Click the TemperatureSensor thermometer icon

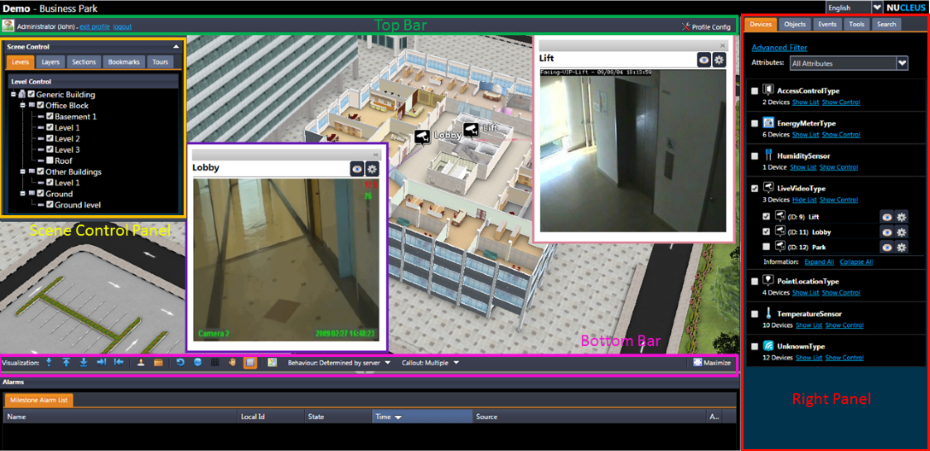pos(767,313)
